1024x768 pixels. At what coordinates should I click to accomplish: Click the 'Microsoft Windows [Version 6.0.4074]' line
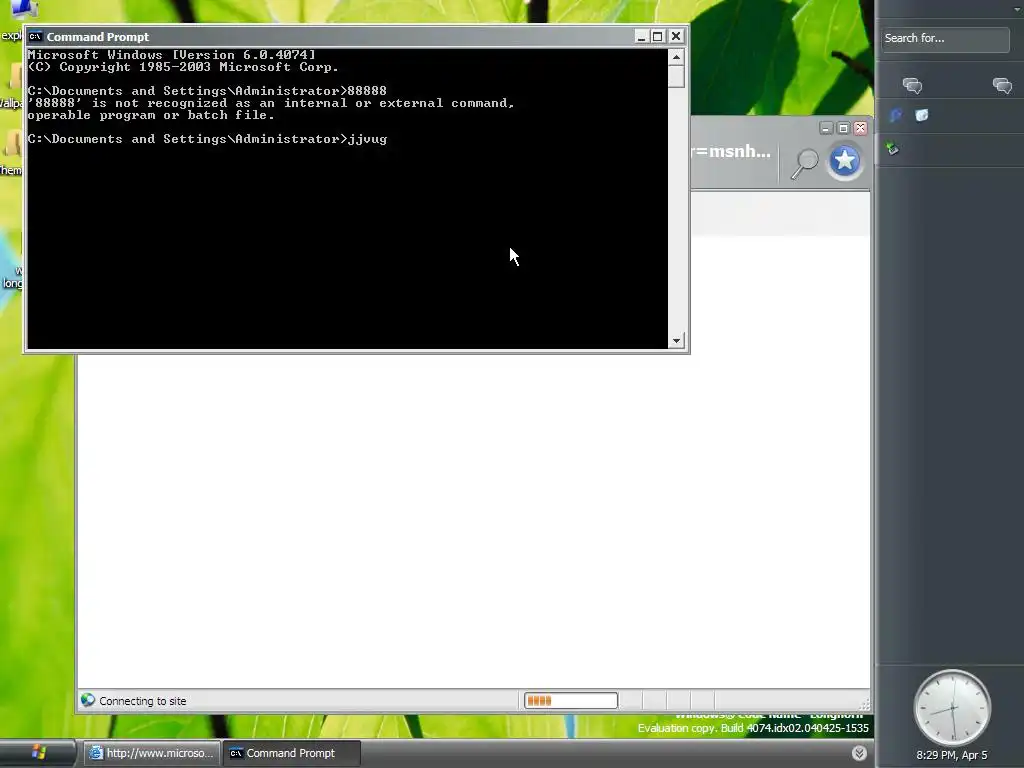(x=171, y=55)
